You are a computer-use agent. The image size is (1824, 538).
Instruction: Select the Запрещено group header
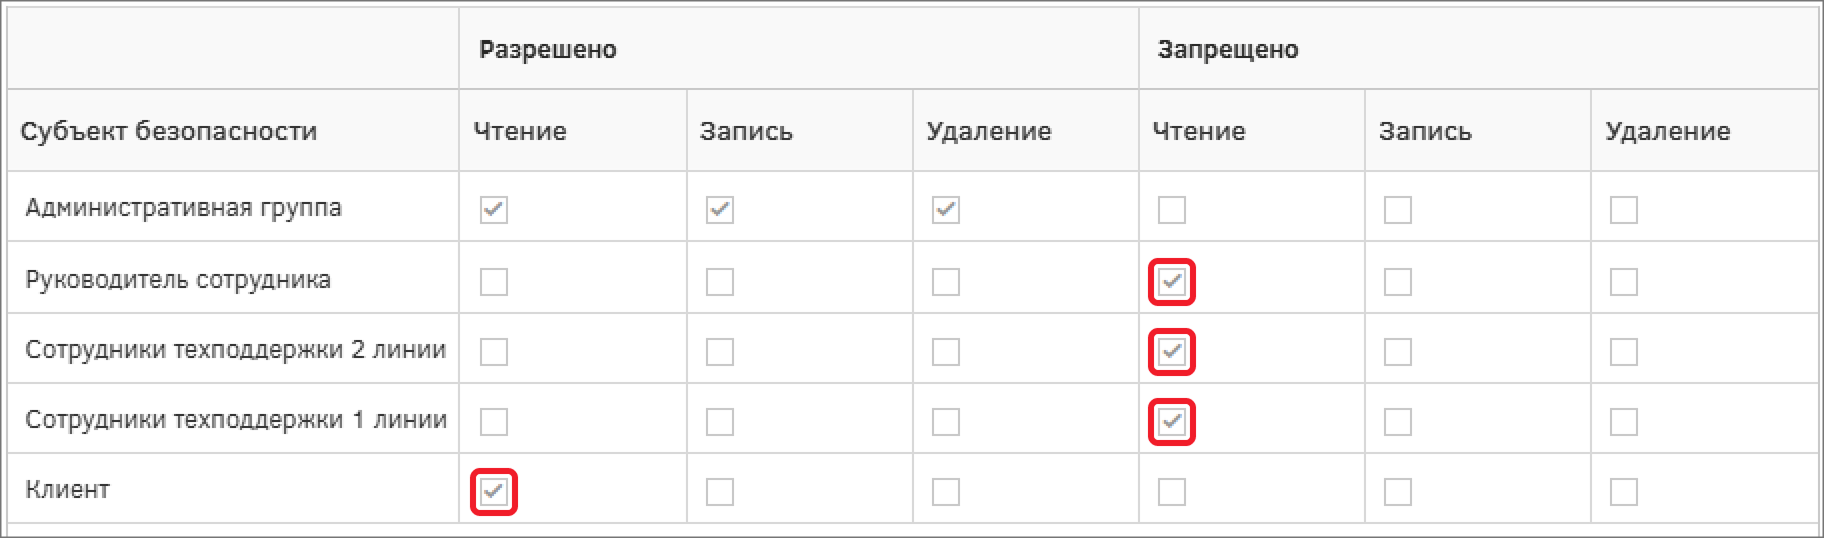pyautogui.click(x=1228, y=49)
